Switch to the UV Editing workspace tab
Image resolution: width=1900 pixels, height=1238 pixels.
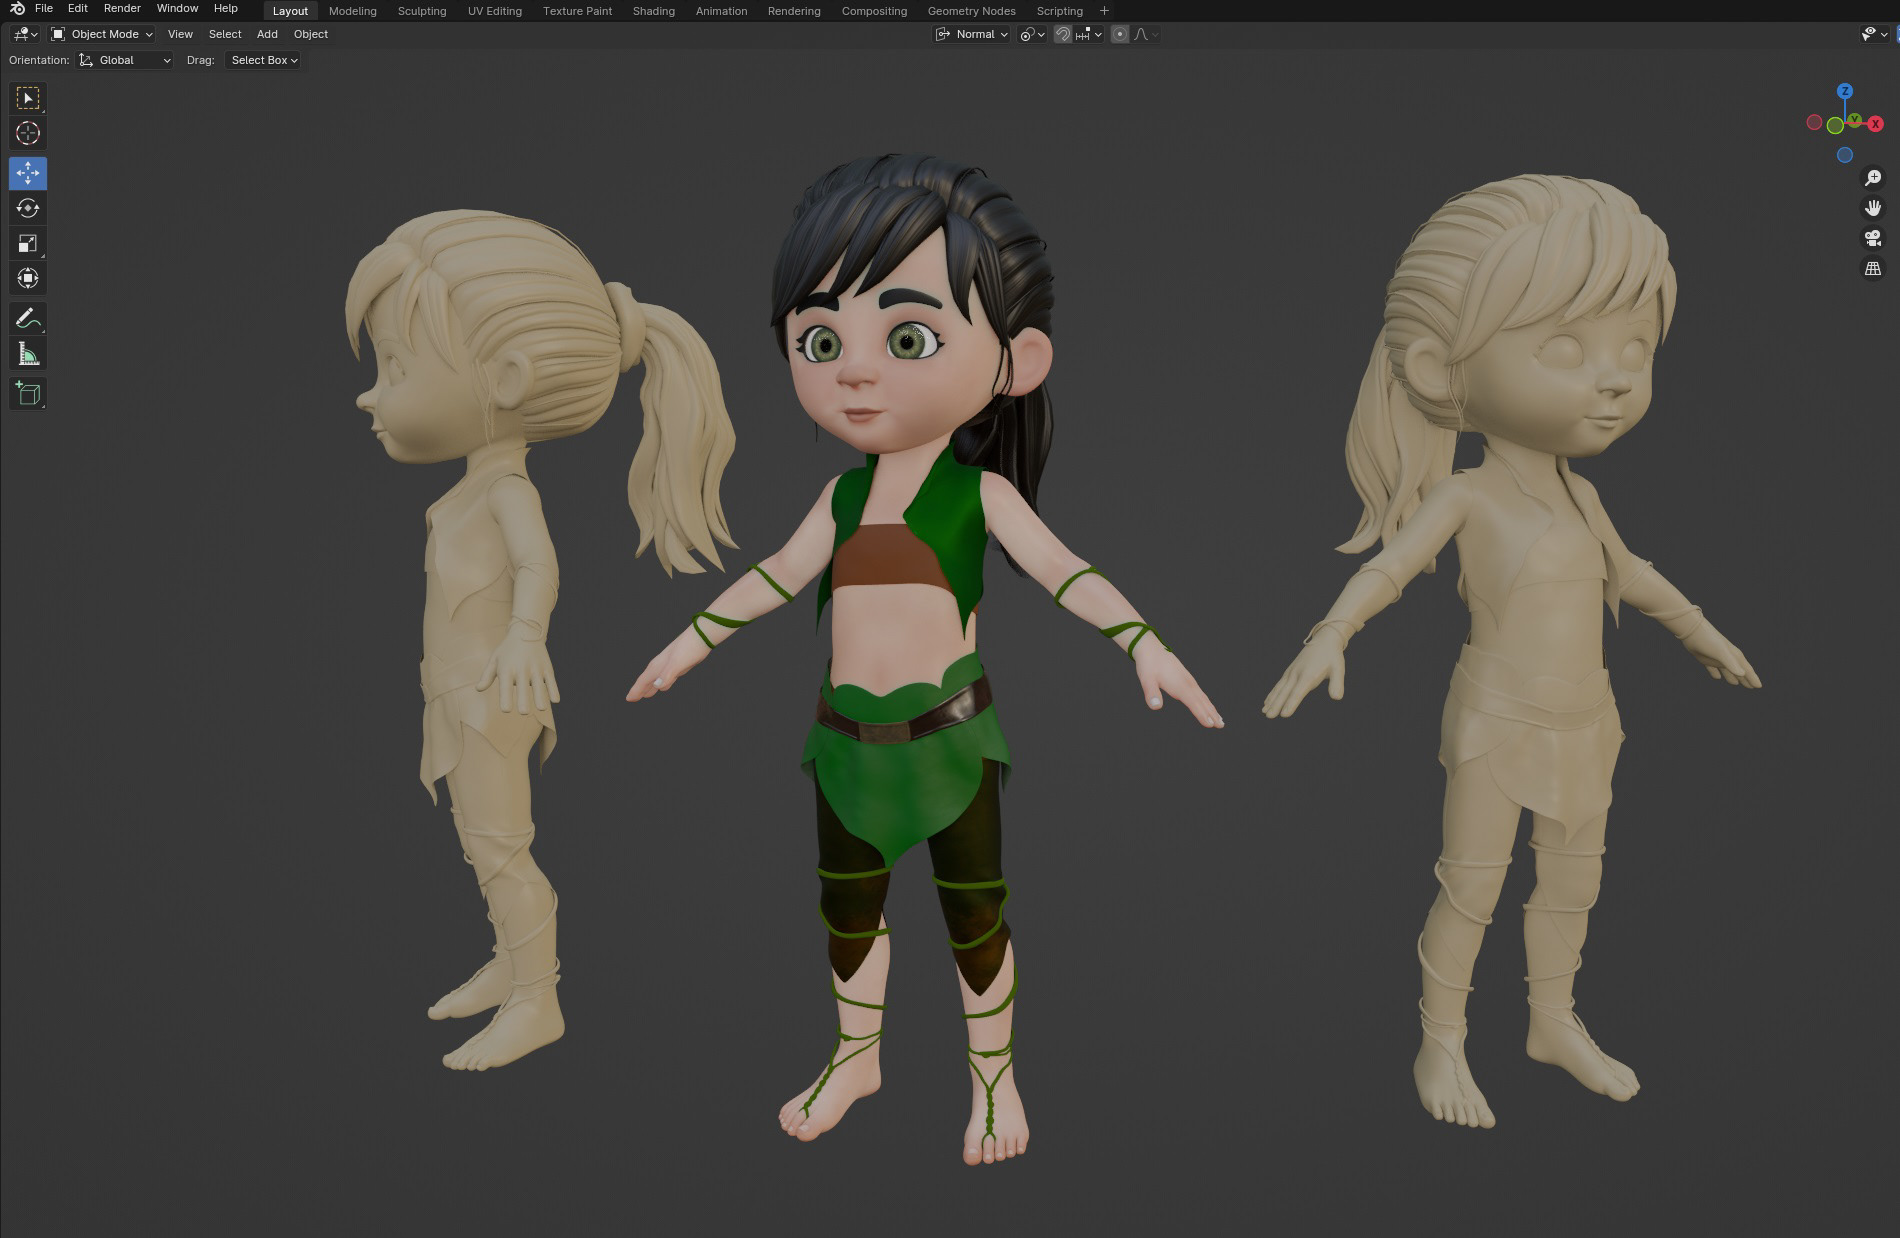[495, 11]
